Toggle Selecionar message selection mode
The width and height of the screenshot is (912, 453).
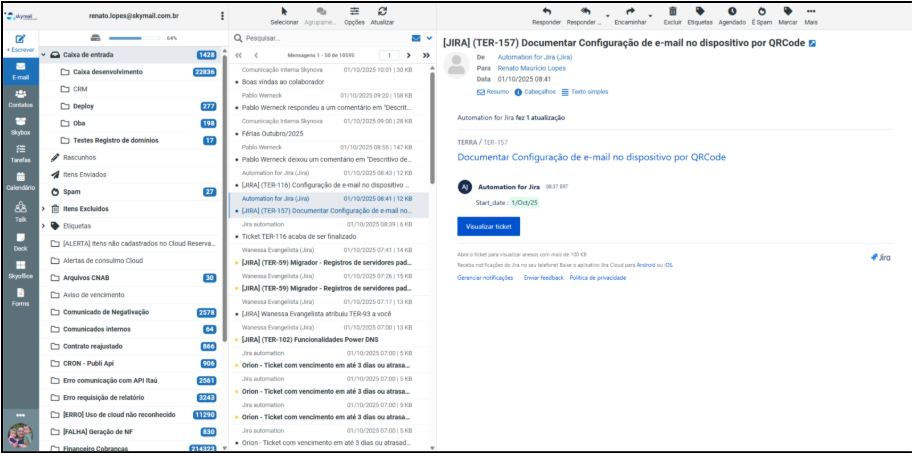(284, 14)
